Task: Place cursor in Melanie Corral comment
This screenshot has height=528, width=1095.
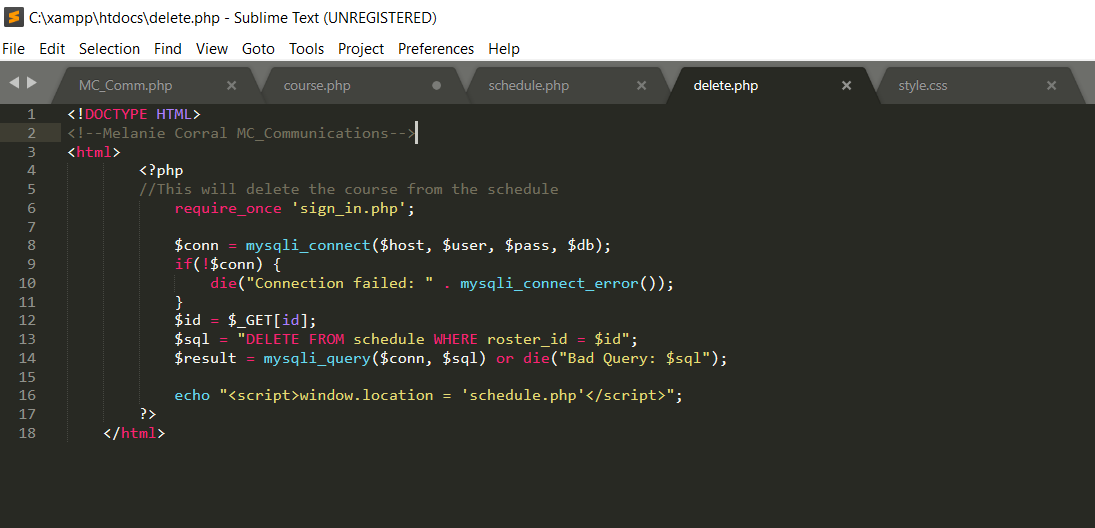Action: 242,133
